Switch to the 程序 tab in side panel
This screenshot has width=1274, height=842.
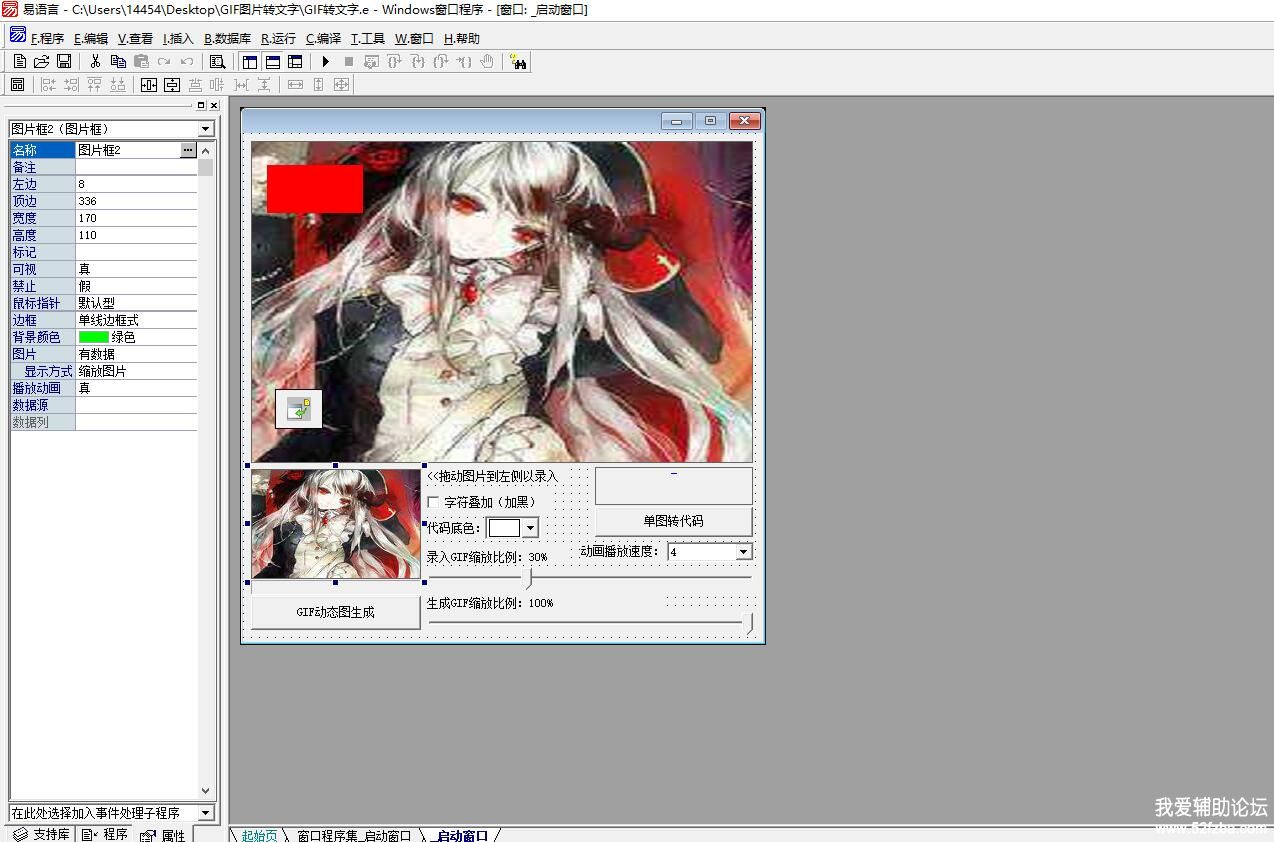105,834
